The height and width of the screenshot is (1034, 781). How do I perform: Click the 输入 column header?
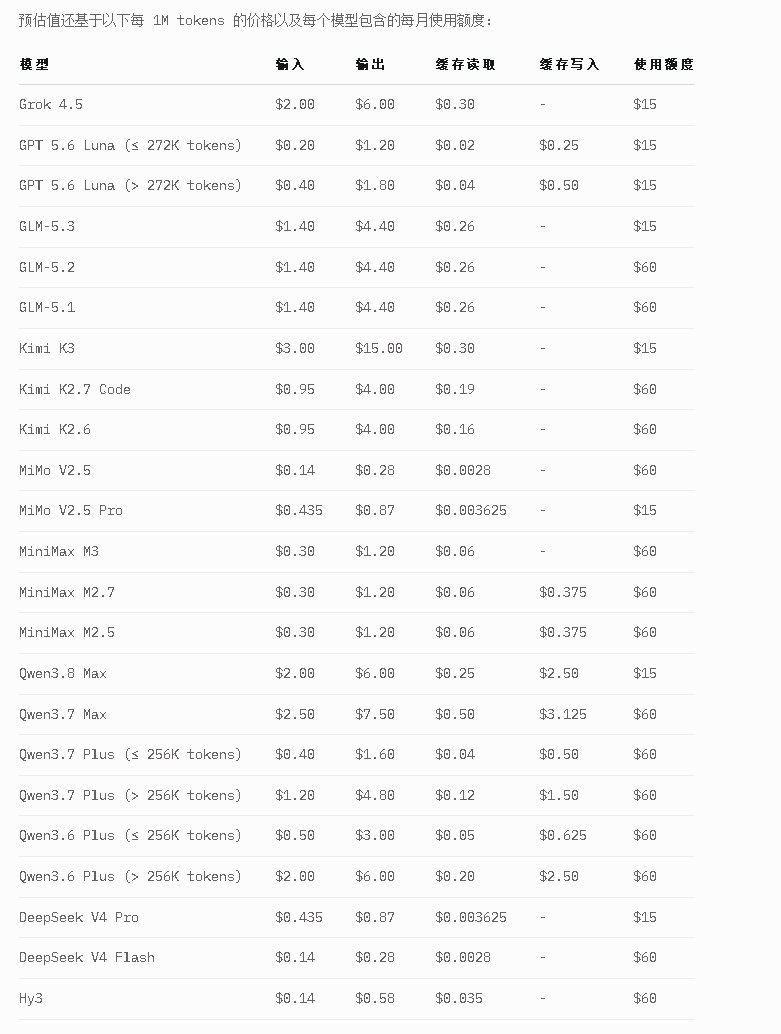click(x=290, y=65)
